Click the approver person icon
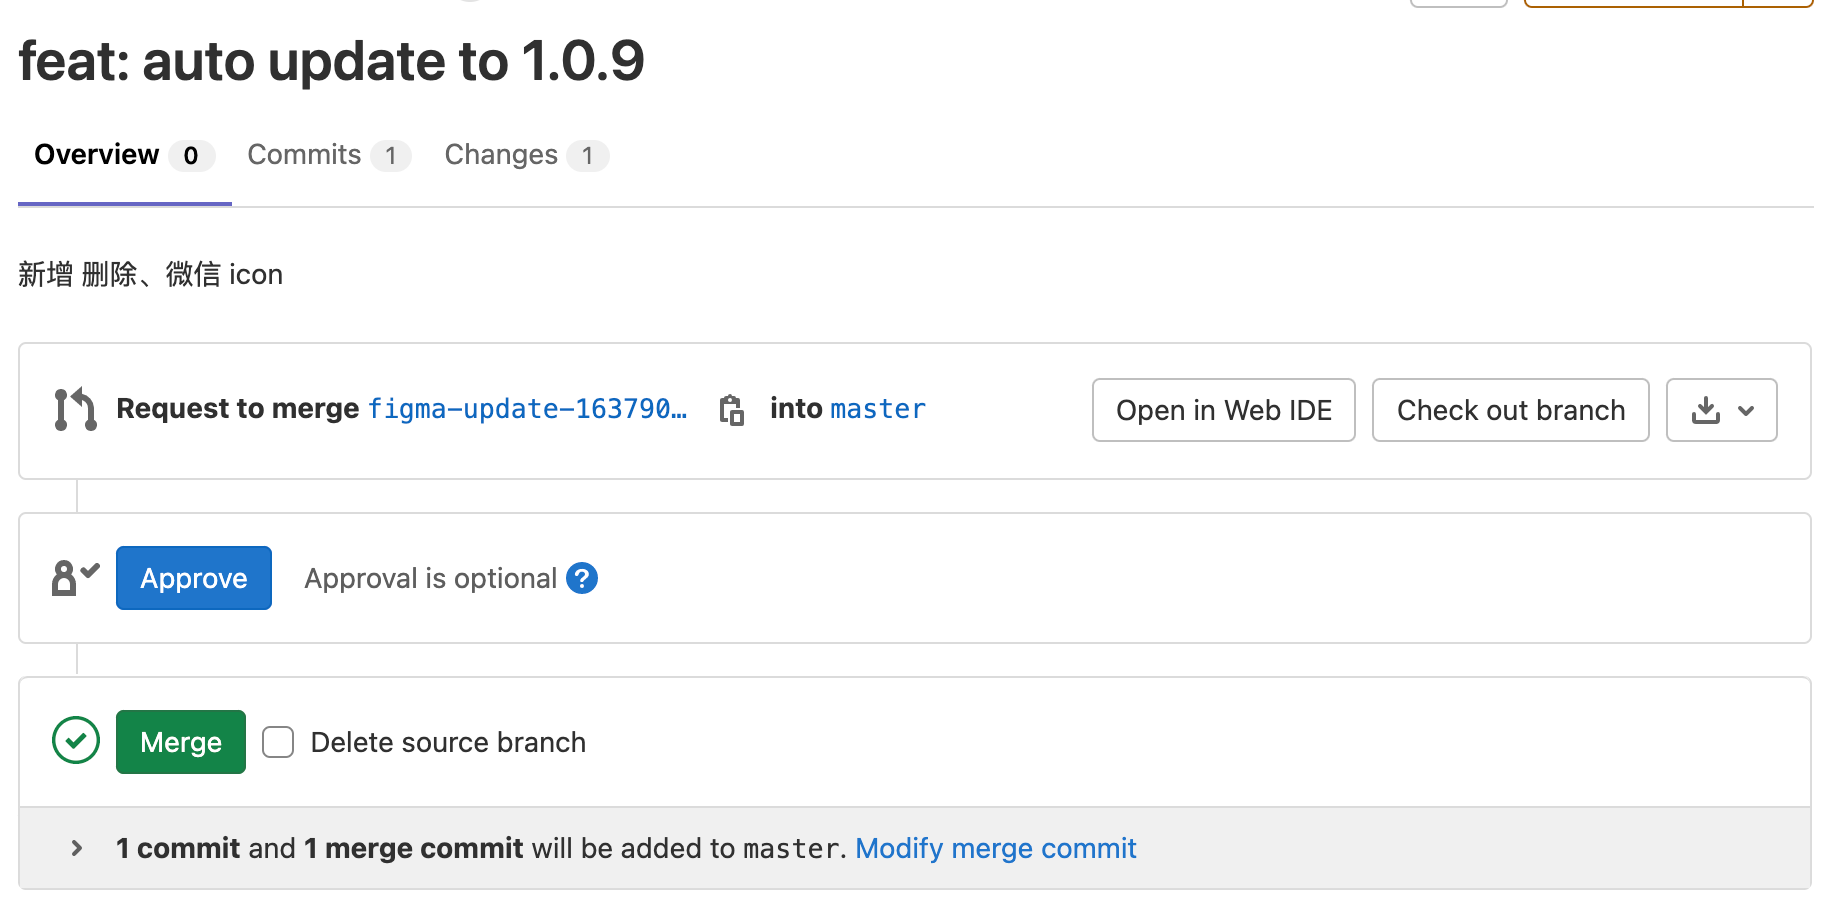This screenshot has height=904, width=1834. [x=75, y=578]
